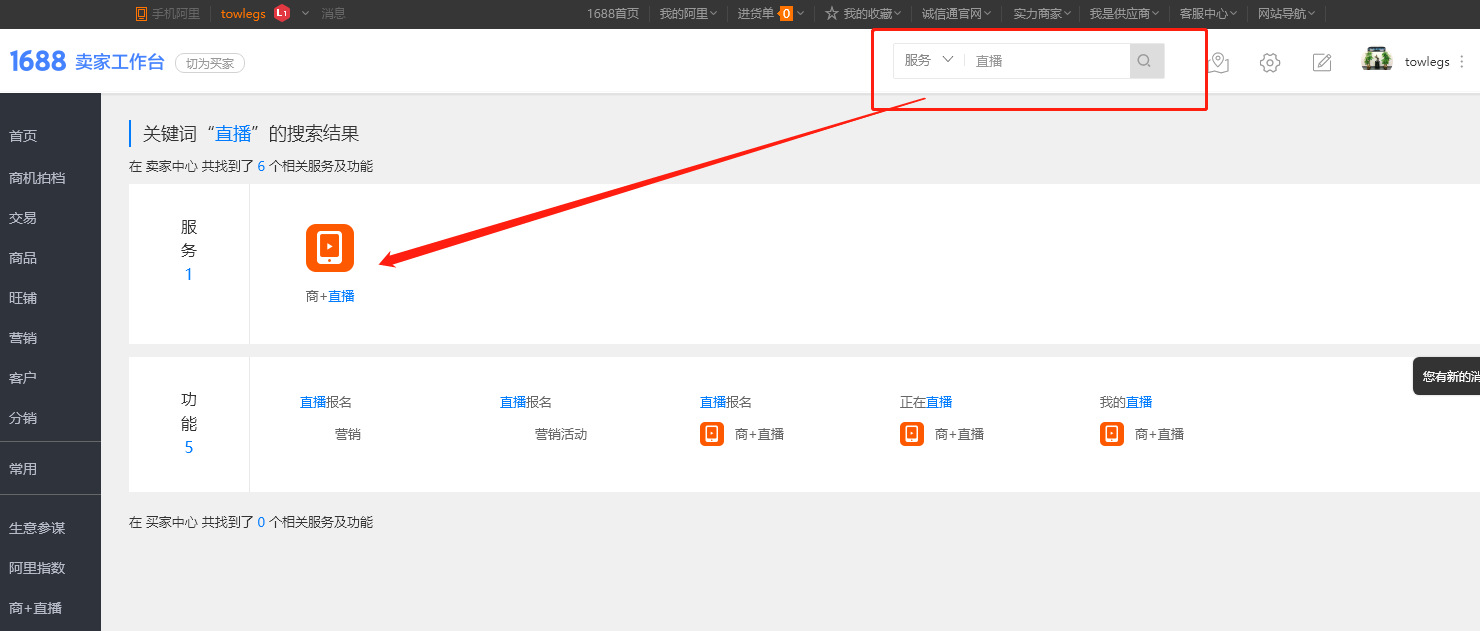Image resolution: width=1480 pixels, height=631 pixels.
Task: Click the 消息 link in top bar
Action: click(x=333, y=14)
